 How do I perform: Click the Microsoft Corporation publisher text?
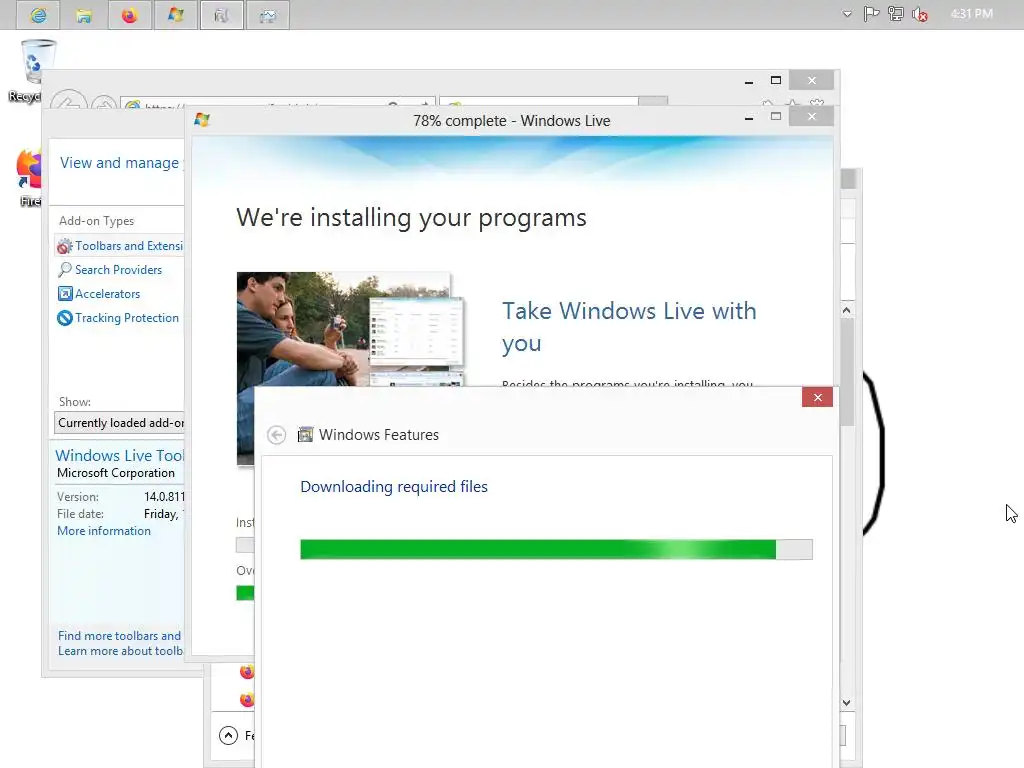click(x=116, y=473)
